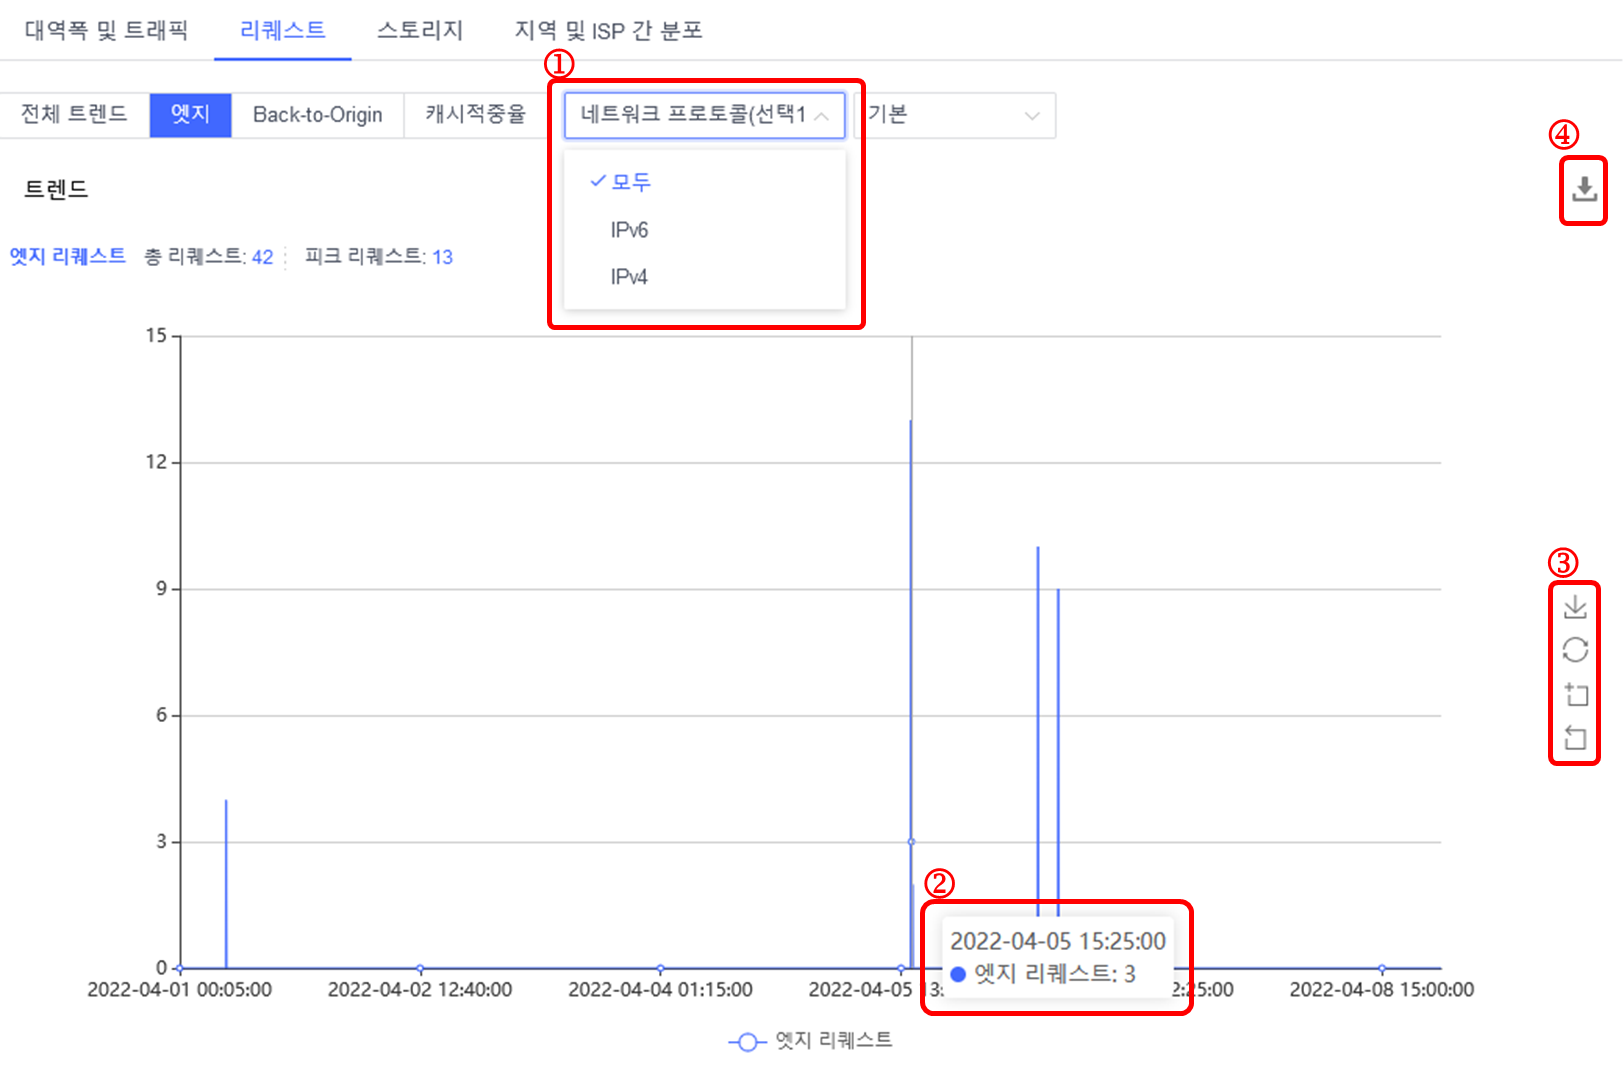Click the checkmark next to 모두

coord(599,181)
